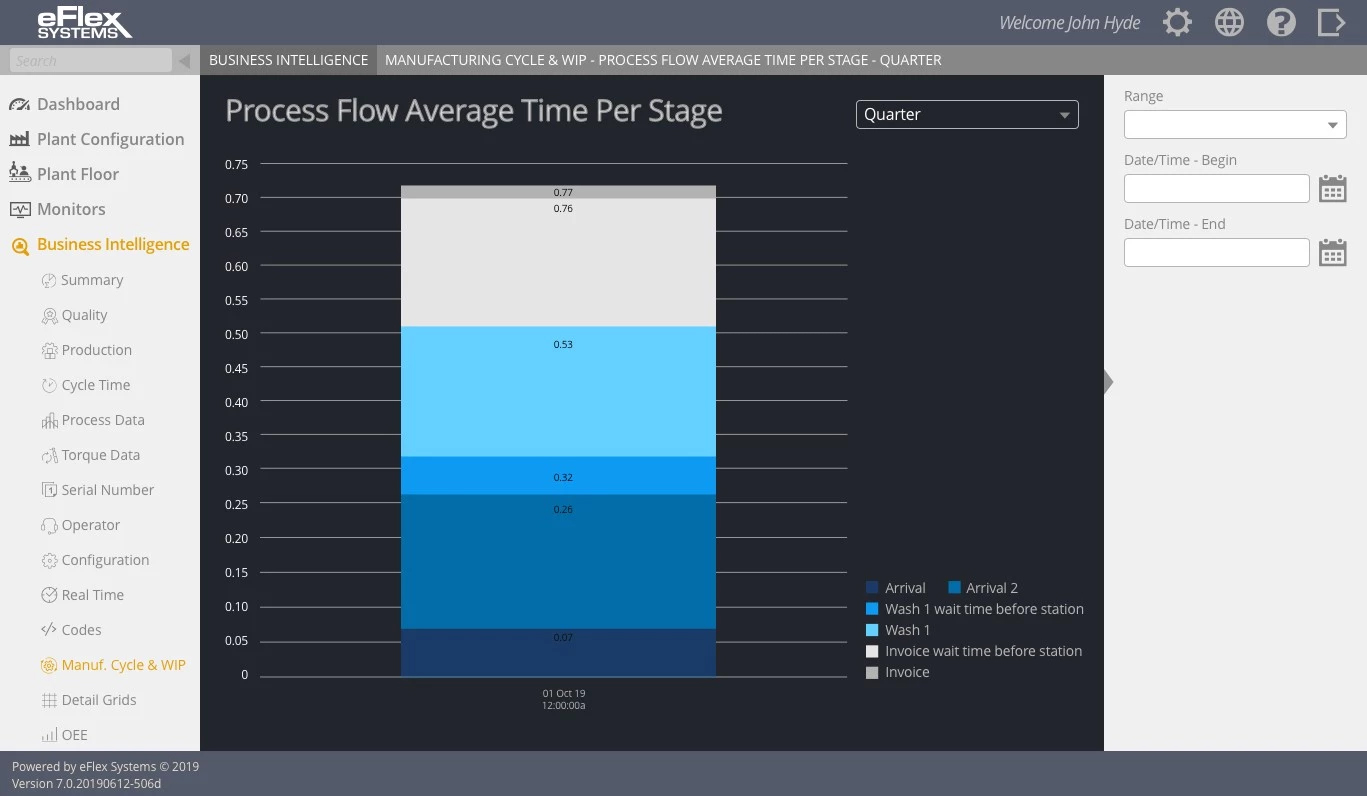The image size is (1367, 796).
Task: Open the Plant Floor section
Action: pyautogui.click(x=22, y=173)
